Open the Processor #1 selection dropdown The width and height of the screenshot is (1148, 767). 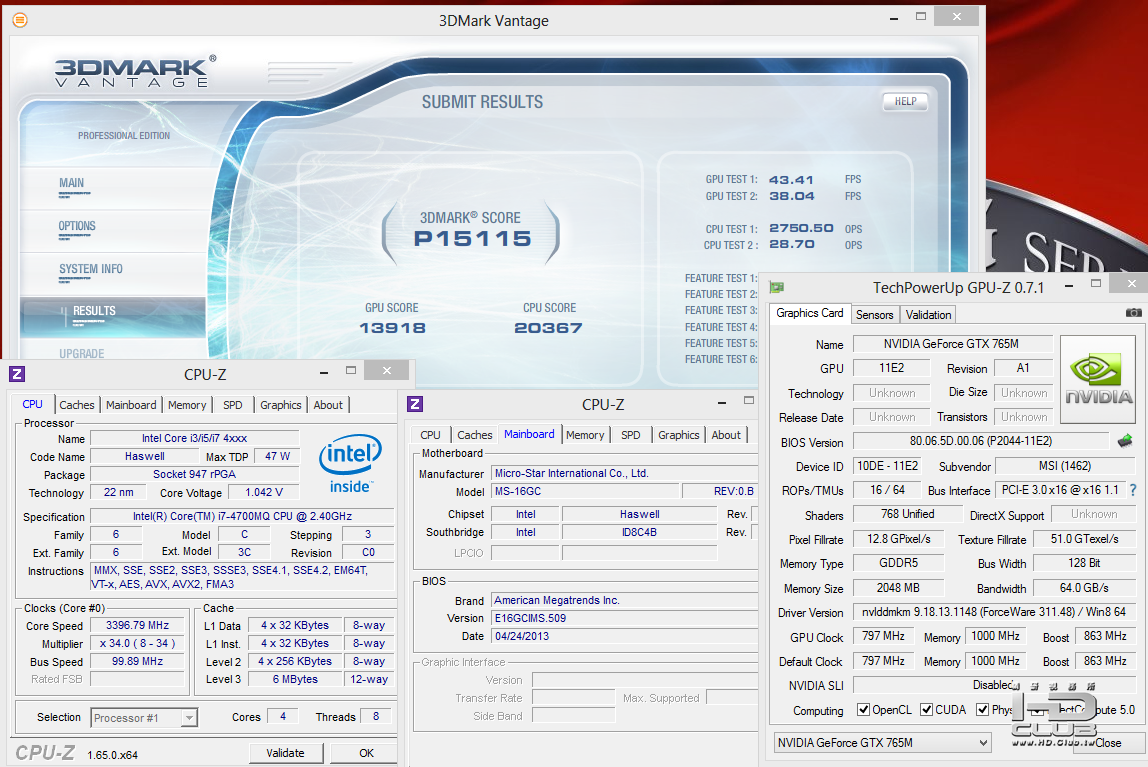point(145,717)
